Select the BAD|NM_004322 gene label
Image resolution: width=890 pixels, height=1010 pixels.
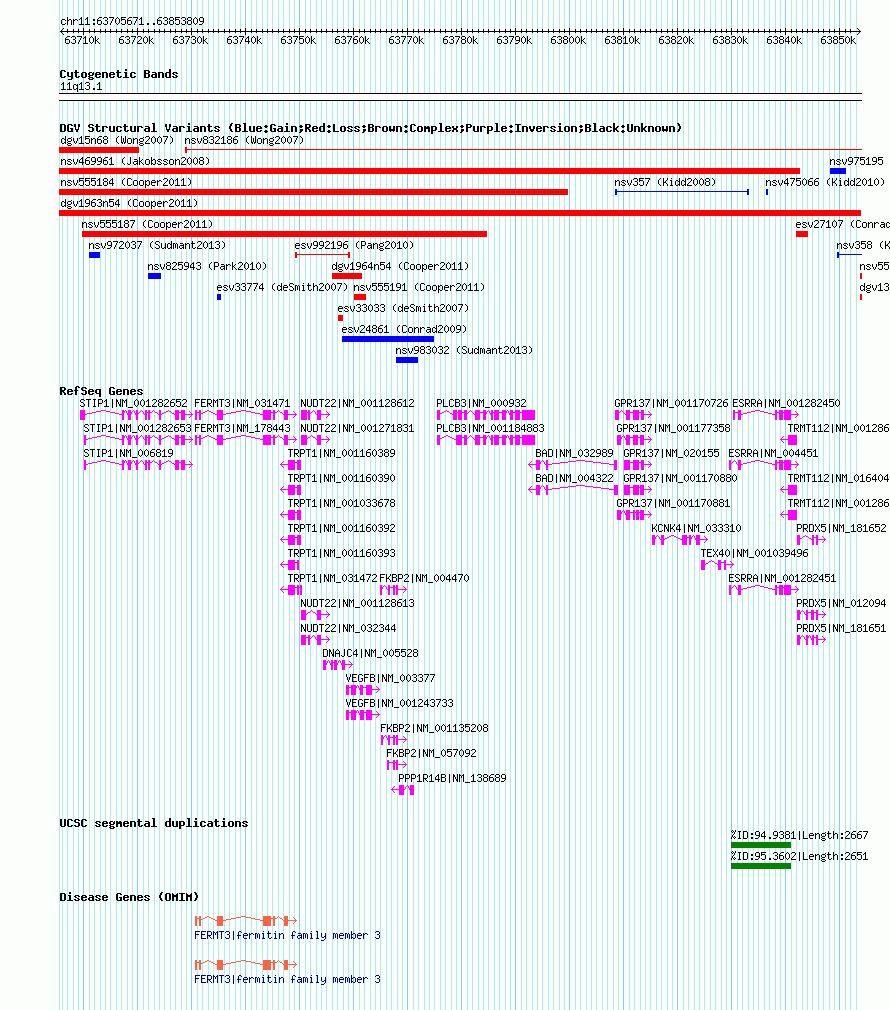pyautogui.click(x=574, y=479)
